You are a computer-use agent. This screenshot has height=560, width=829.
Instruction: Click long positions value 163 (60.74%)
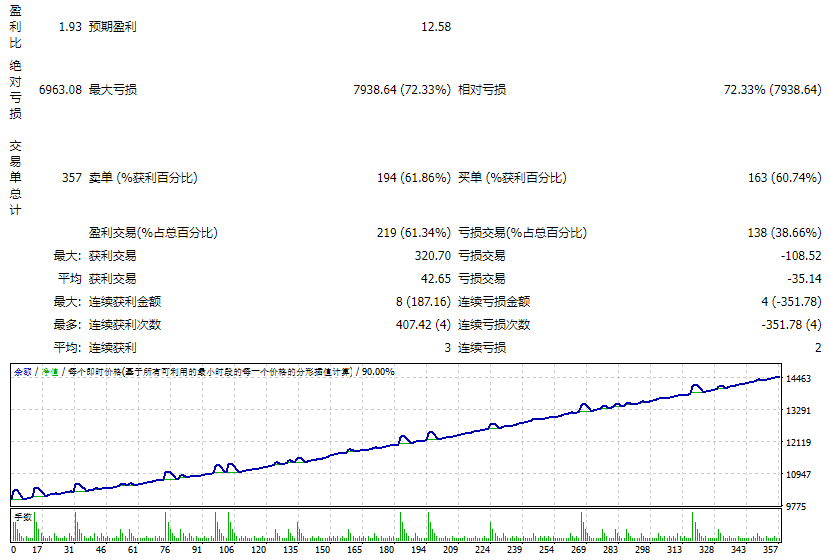pos(785,178)
